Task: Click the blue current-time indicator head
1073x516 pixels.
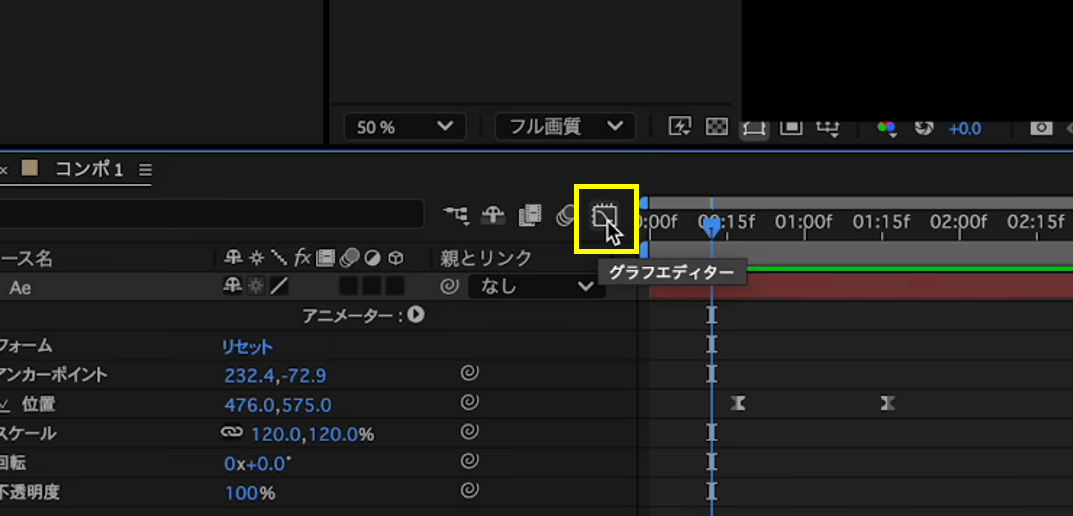Action: (x=712, y=227)
